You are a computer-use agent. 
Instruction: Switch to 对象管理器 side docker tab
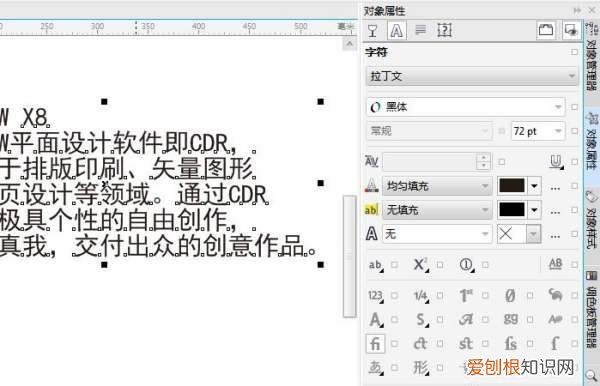click(592, 57)
